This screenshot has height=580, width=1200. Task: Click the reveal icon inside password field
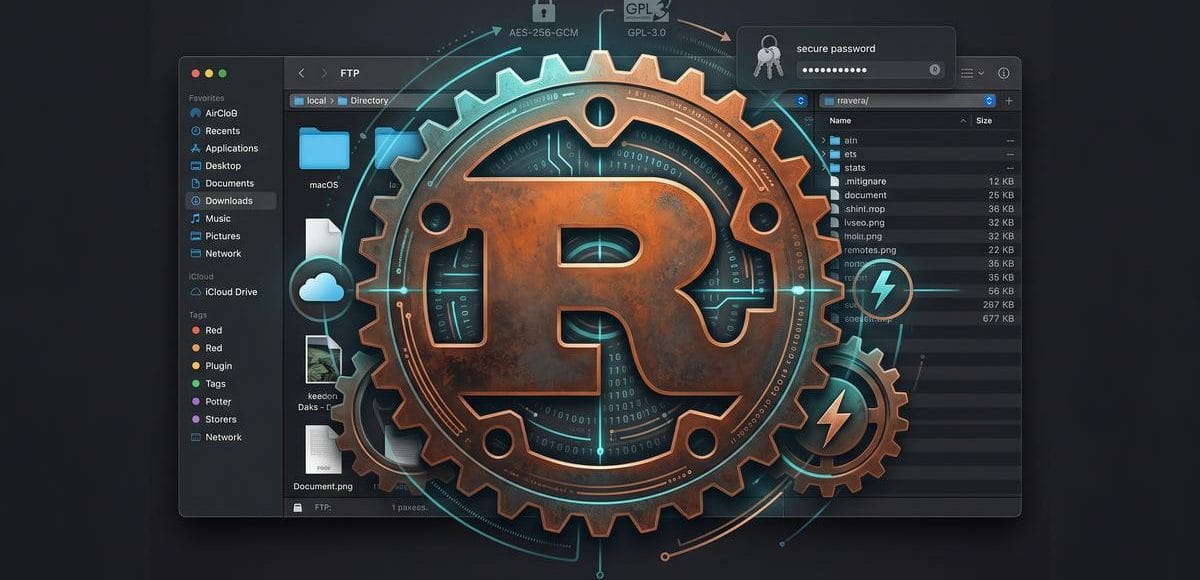(935, 70)
